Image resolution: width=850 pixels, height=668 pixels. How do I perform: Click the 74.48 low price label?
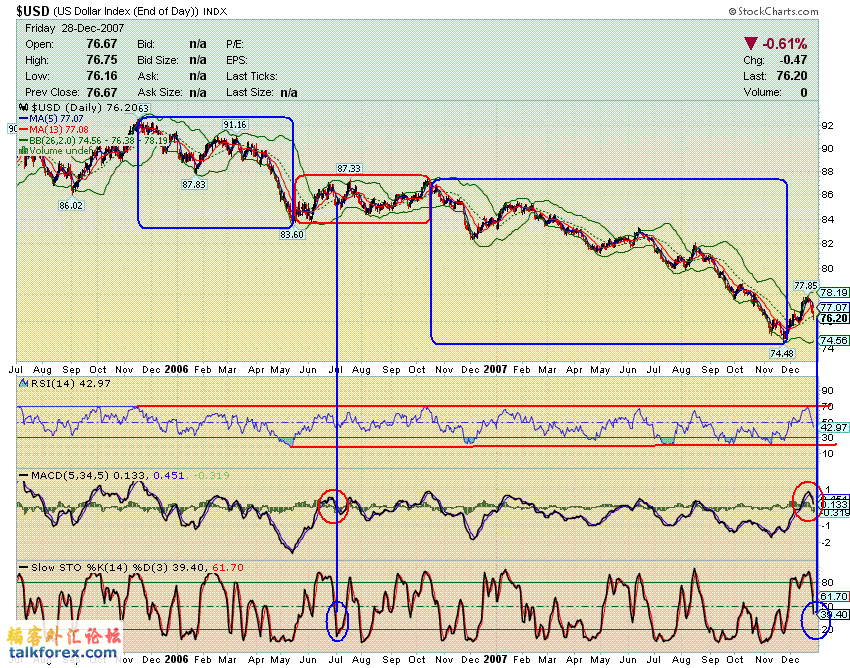pos(782,353)
